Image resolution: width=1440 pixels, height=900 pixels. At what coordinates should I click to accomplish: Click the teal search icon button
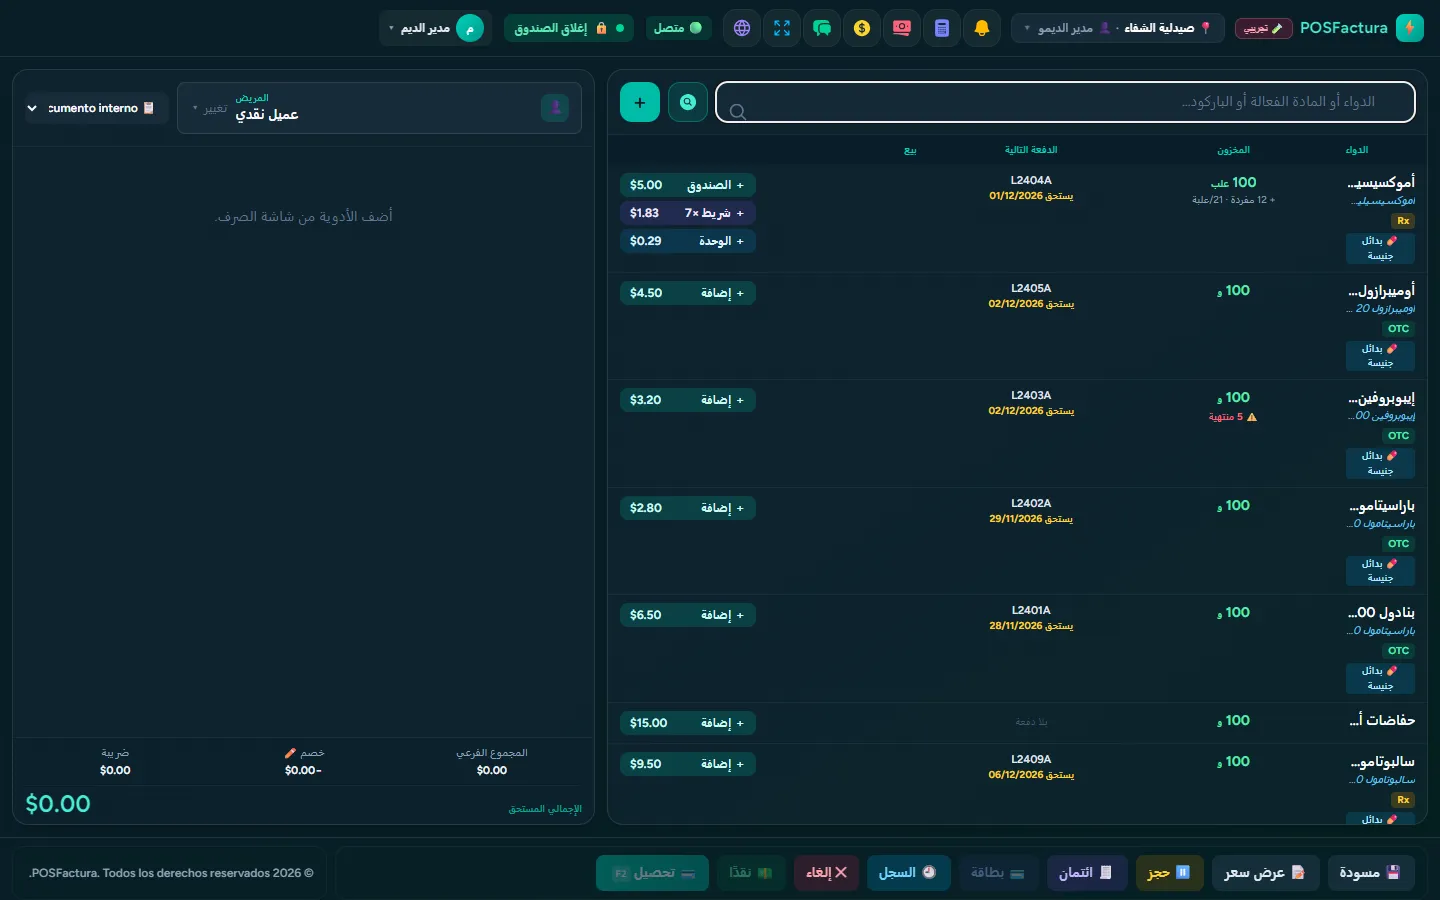pyautogui.click(x=688, y=102)
